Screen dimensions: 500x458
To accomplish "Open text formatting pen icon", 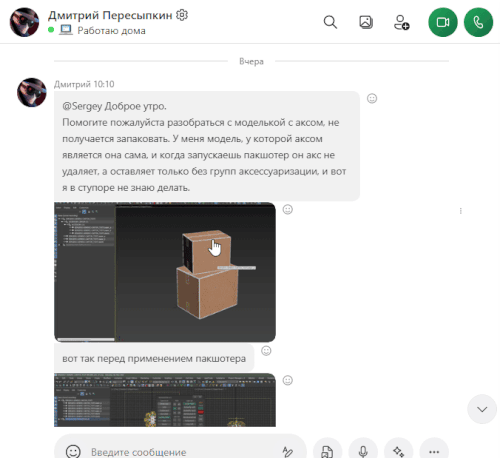I will (x=287, y=452).
